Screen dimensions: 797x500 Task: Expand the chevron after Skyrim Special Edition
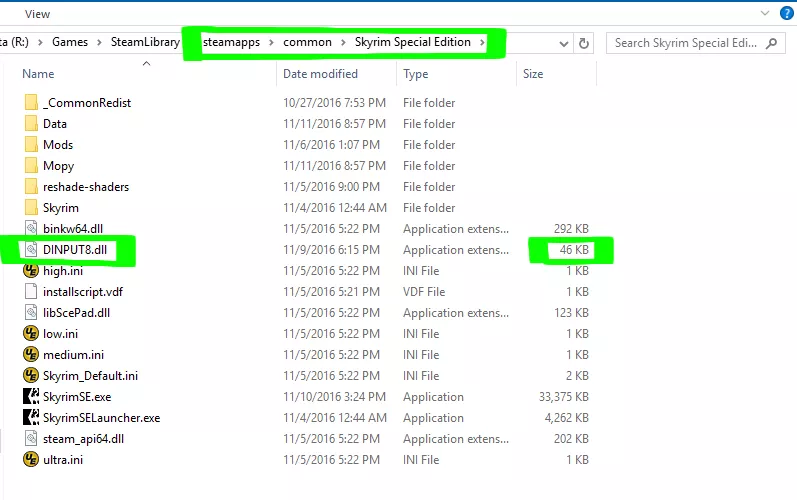coord(482,42)
